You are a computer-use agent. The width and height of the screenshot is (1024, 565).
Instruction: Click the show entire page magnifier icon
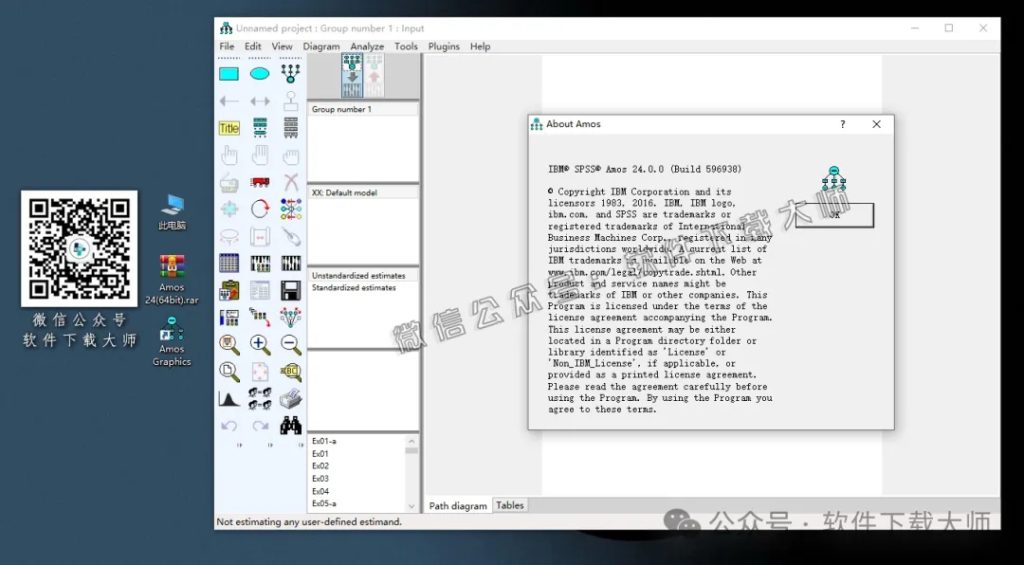click(x=229, y=372)
